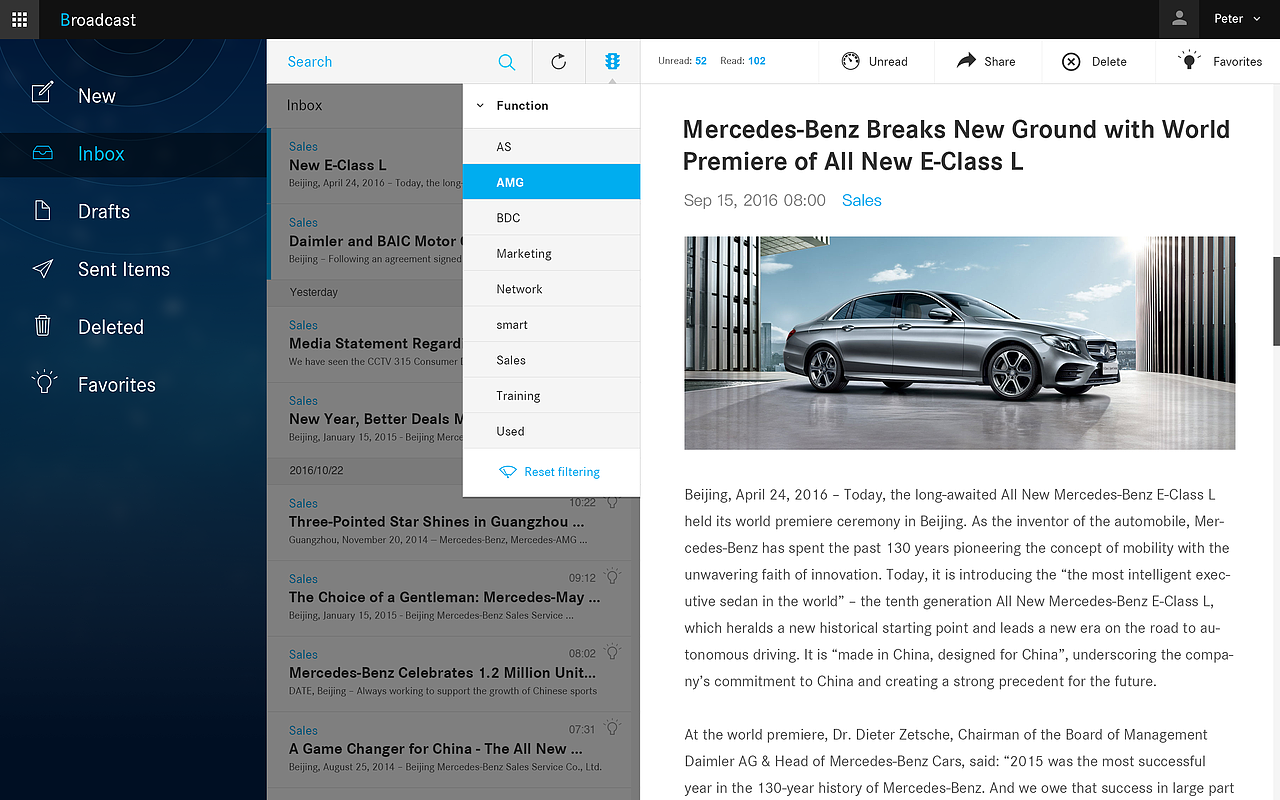
Task: Click the Reset filtering icon
Action: tap(507, 472)
